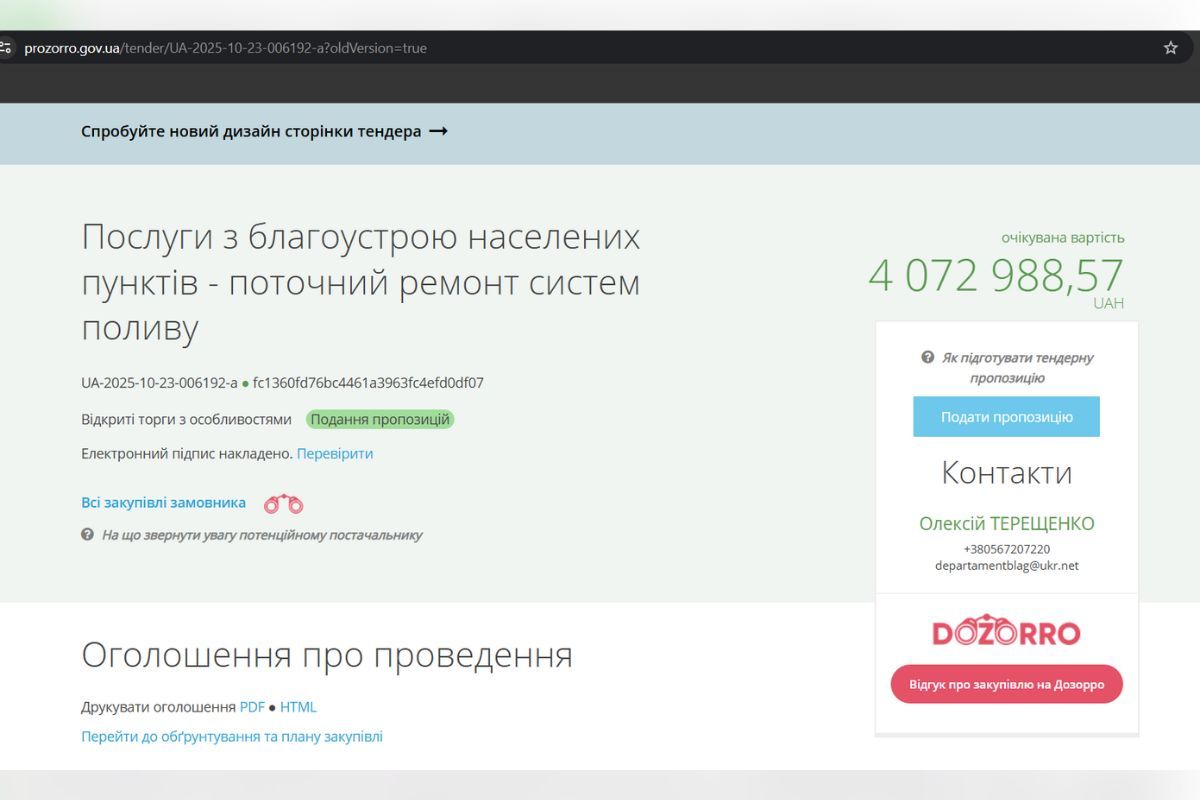
Task: Click the email departamentblag@ukr.net
Action: [x=1006, y=566]
